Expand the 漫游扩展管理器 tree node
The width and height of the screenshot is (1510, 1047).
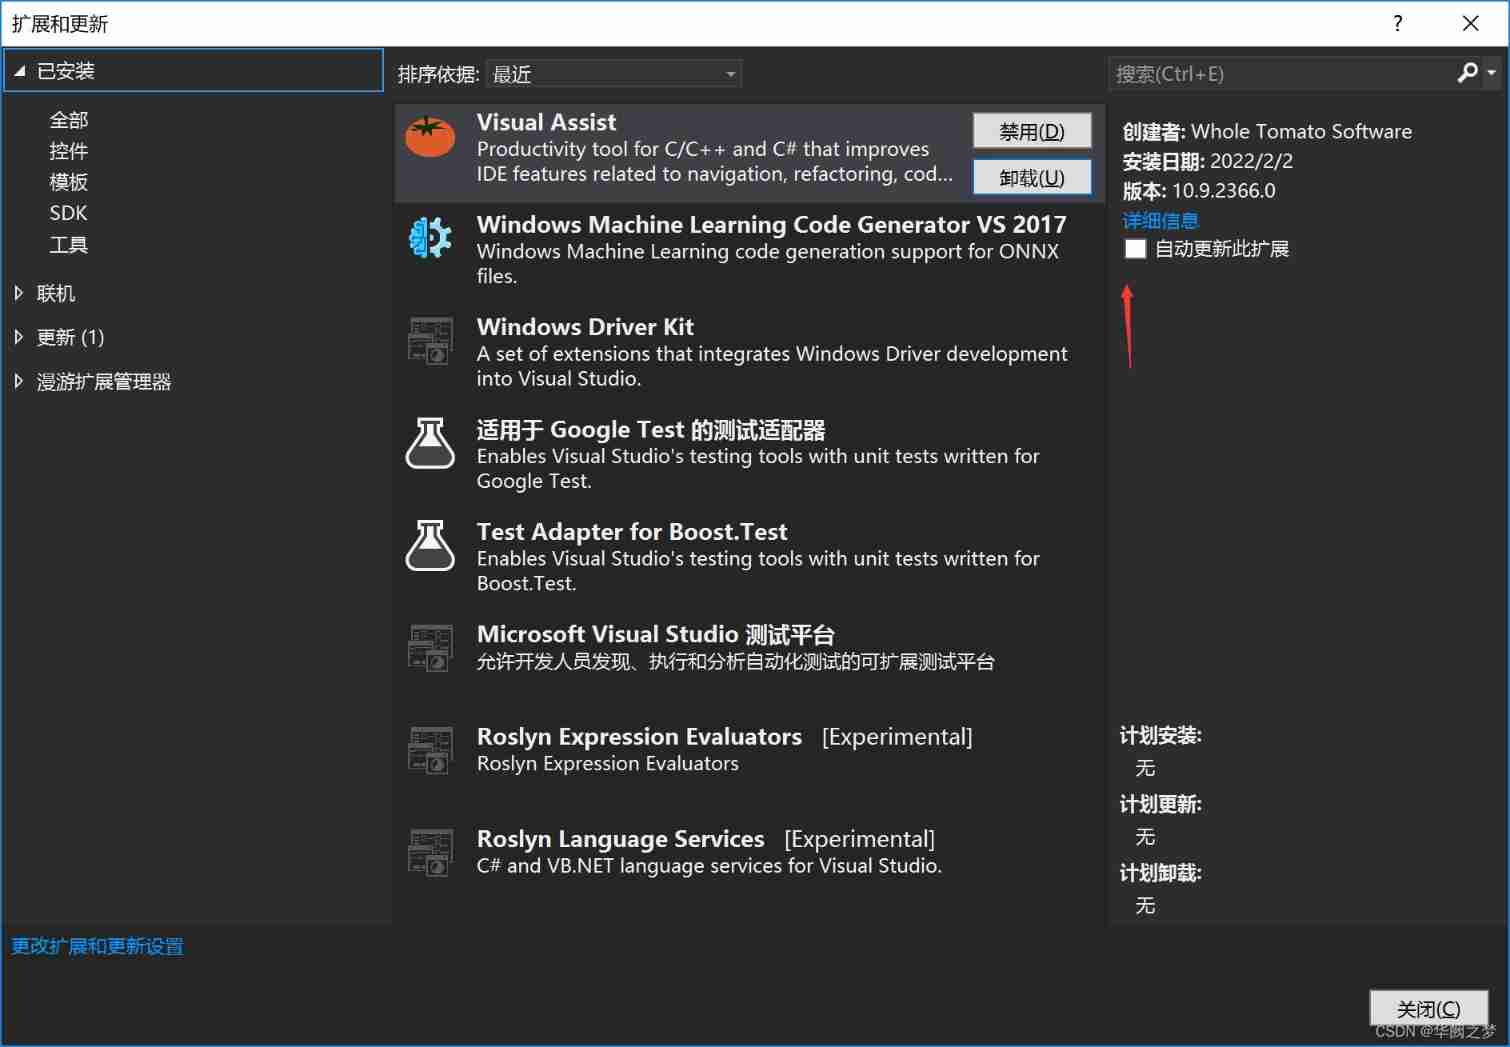(x=18, y=381)
